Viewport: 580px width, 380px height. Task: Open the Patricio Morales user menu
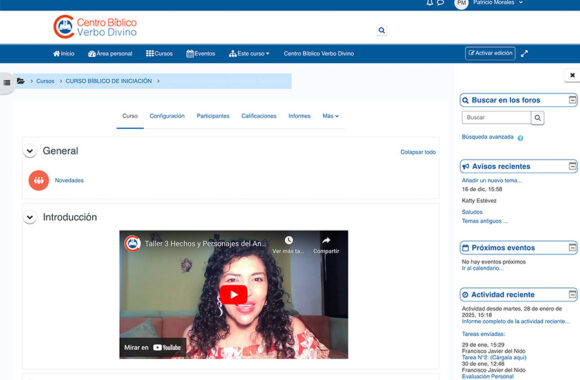pos(498,3)
